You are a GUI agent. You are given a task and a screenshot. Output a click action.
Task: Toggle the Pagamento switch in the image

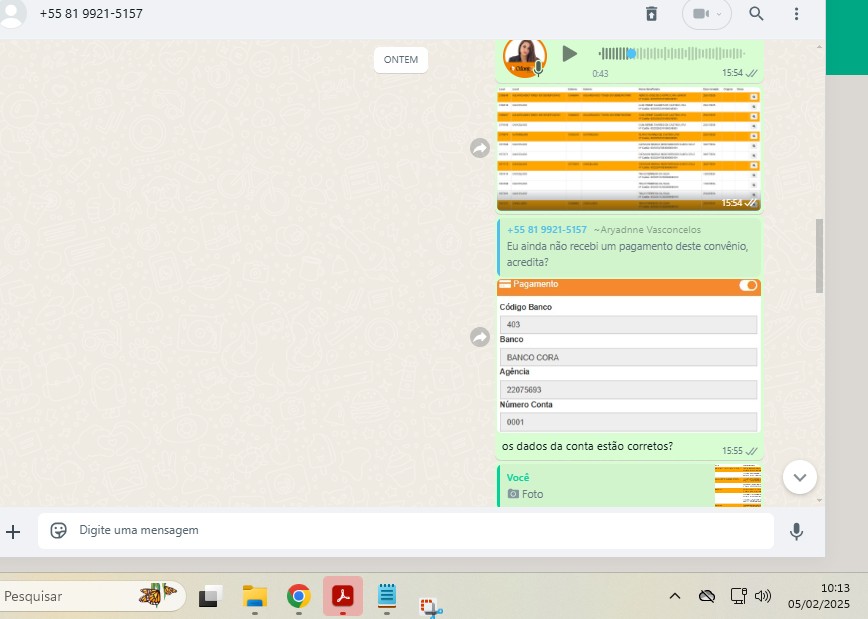[x=748, y=286]
